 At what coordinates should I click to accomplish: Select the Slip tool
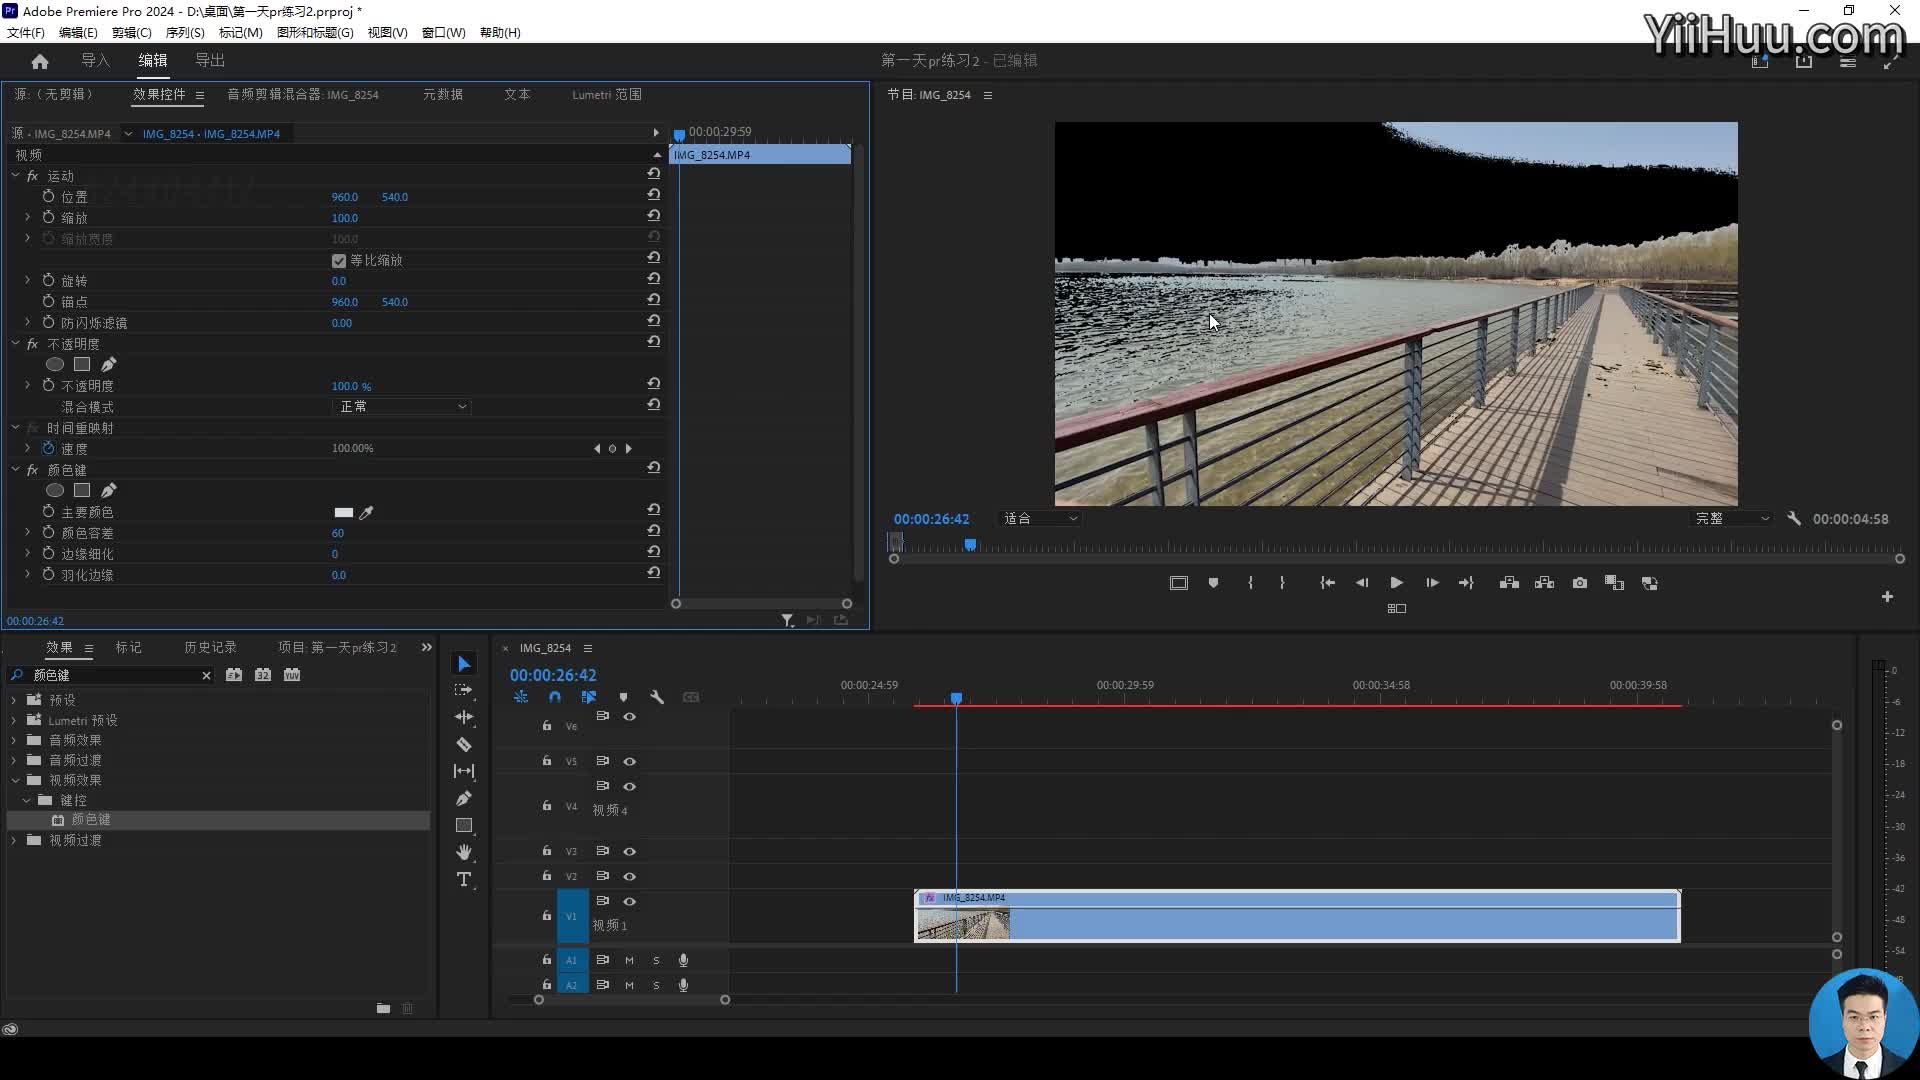coord(464,771)
